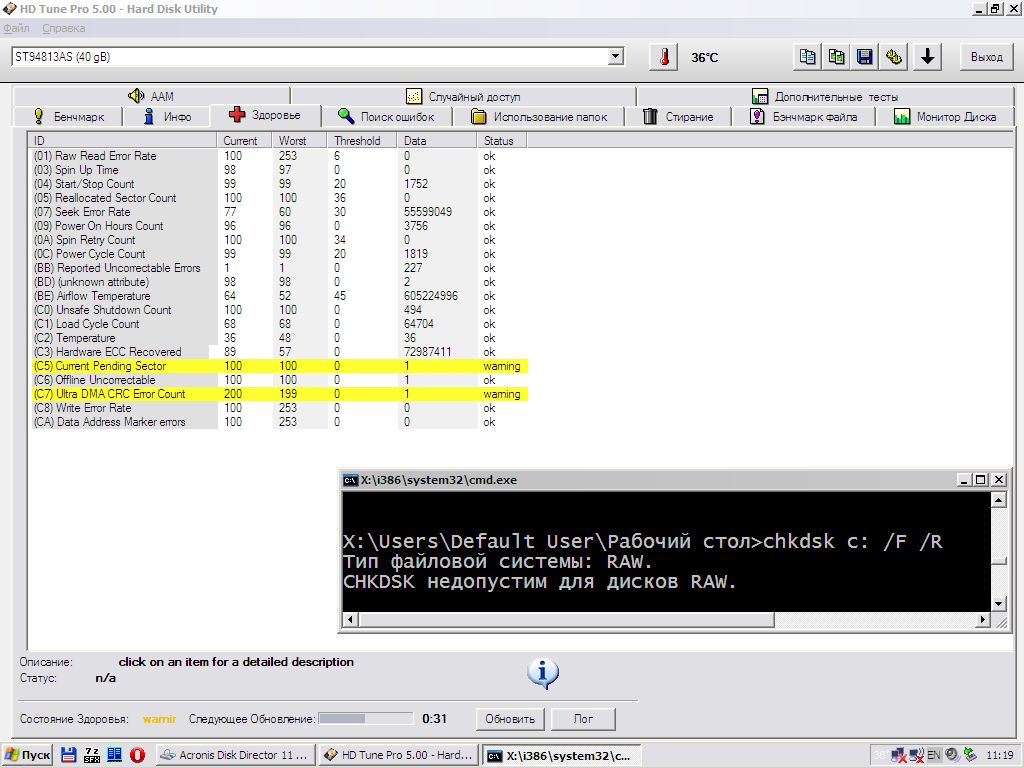Switch to the Бенчмарк tab

[68, 116]
